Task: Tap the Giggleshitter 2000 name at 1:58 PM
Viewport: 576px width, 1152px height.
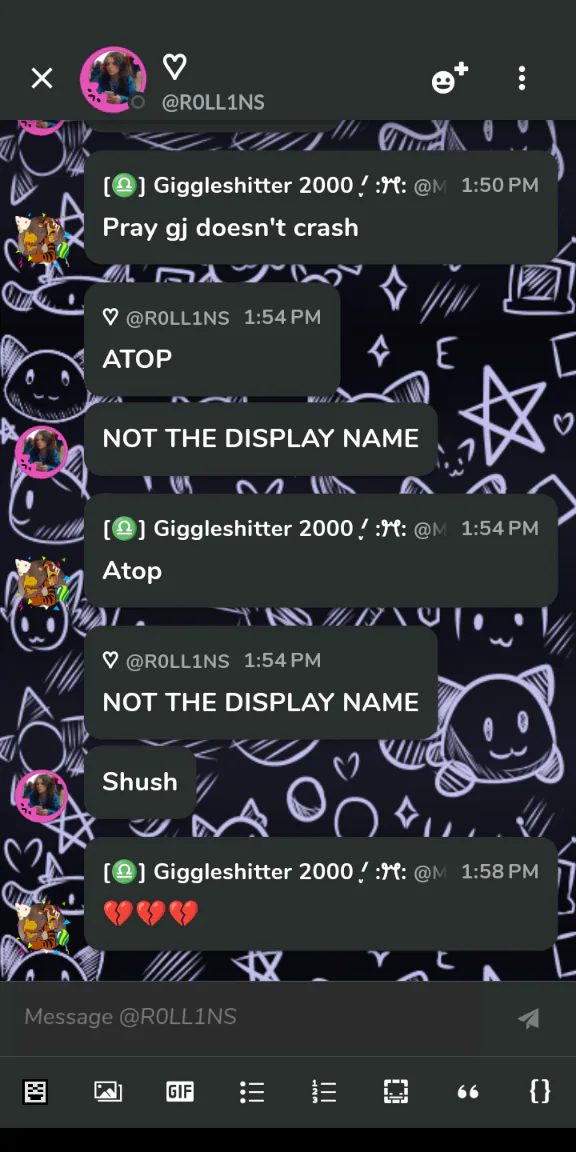Action: (254, 872)
